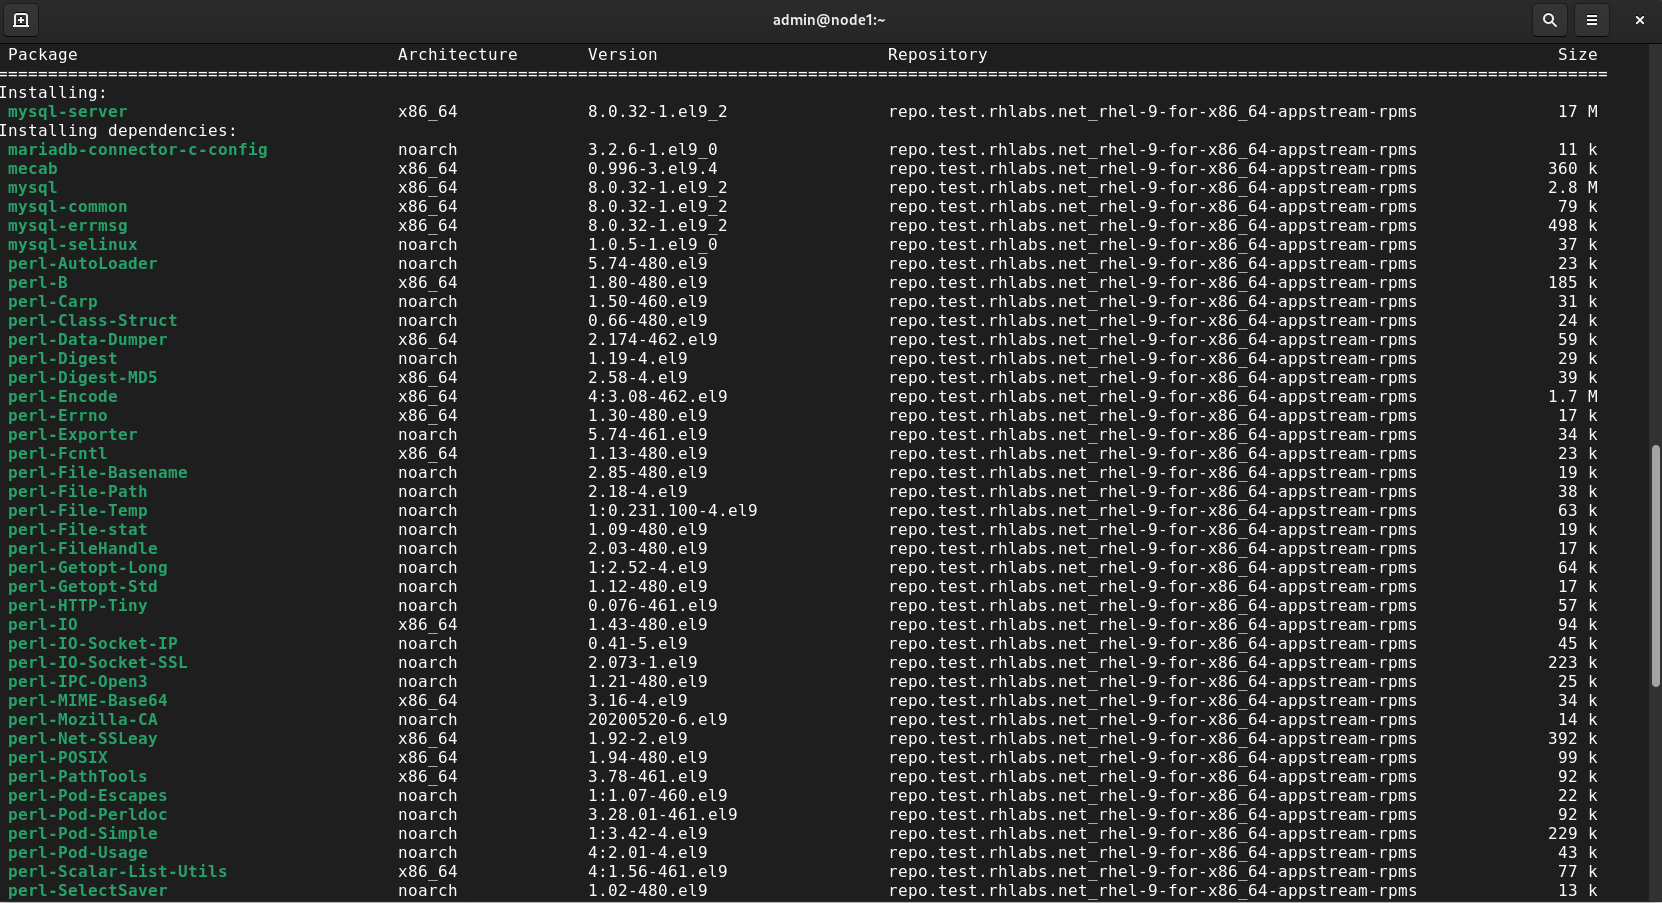Click the perl-Encode package name

pyautogui.click(x=63, y=397)
